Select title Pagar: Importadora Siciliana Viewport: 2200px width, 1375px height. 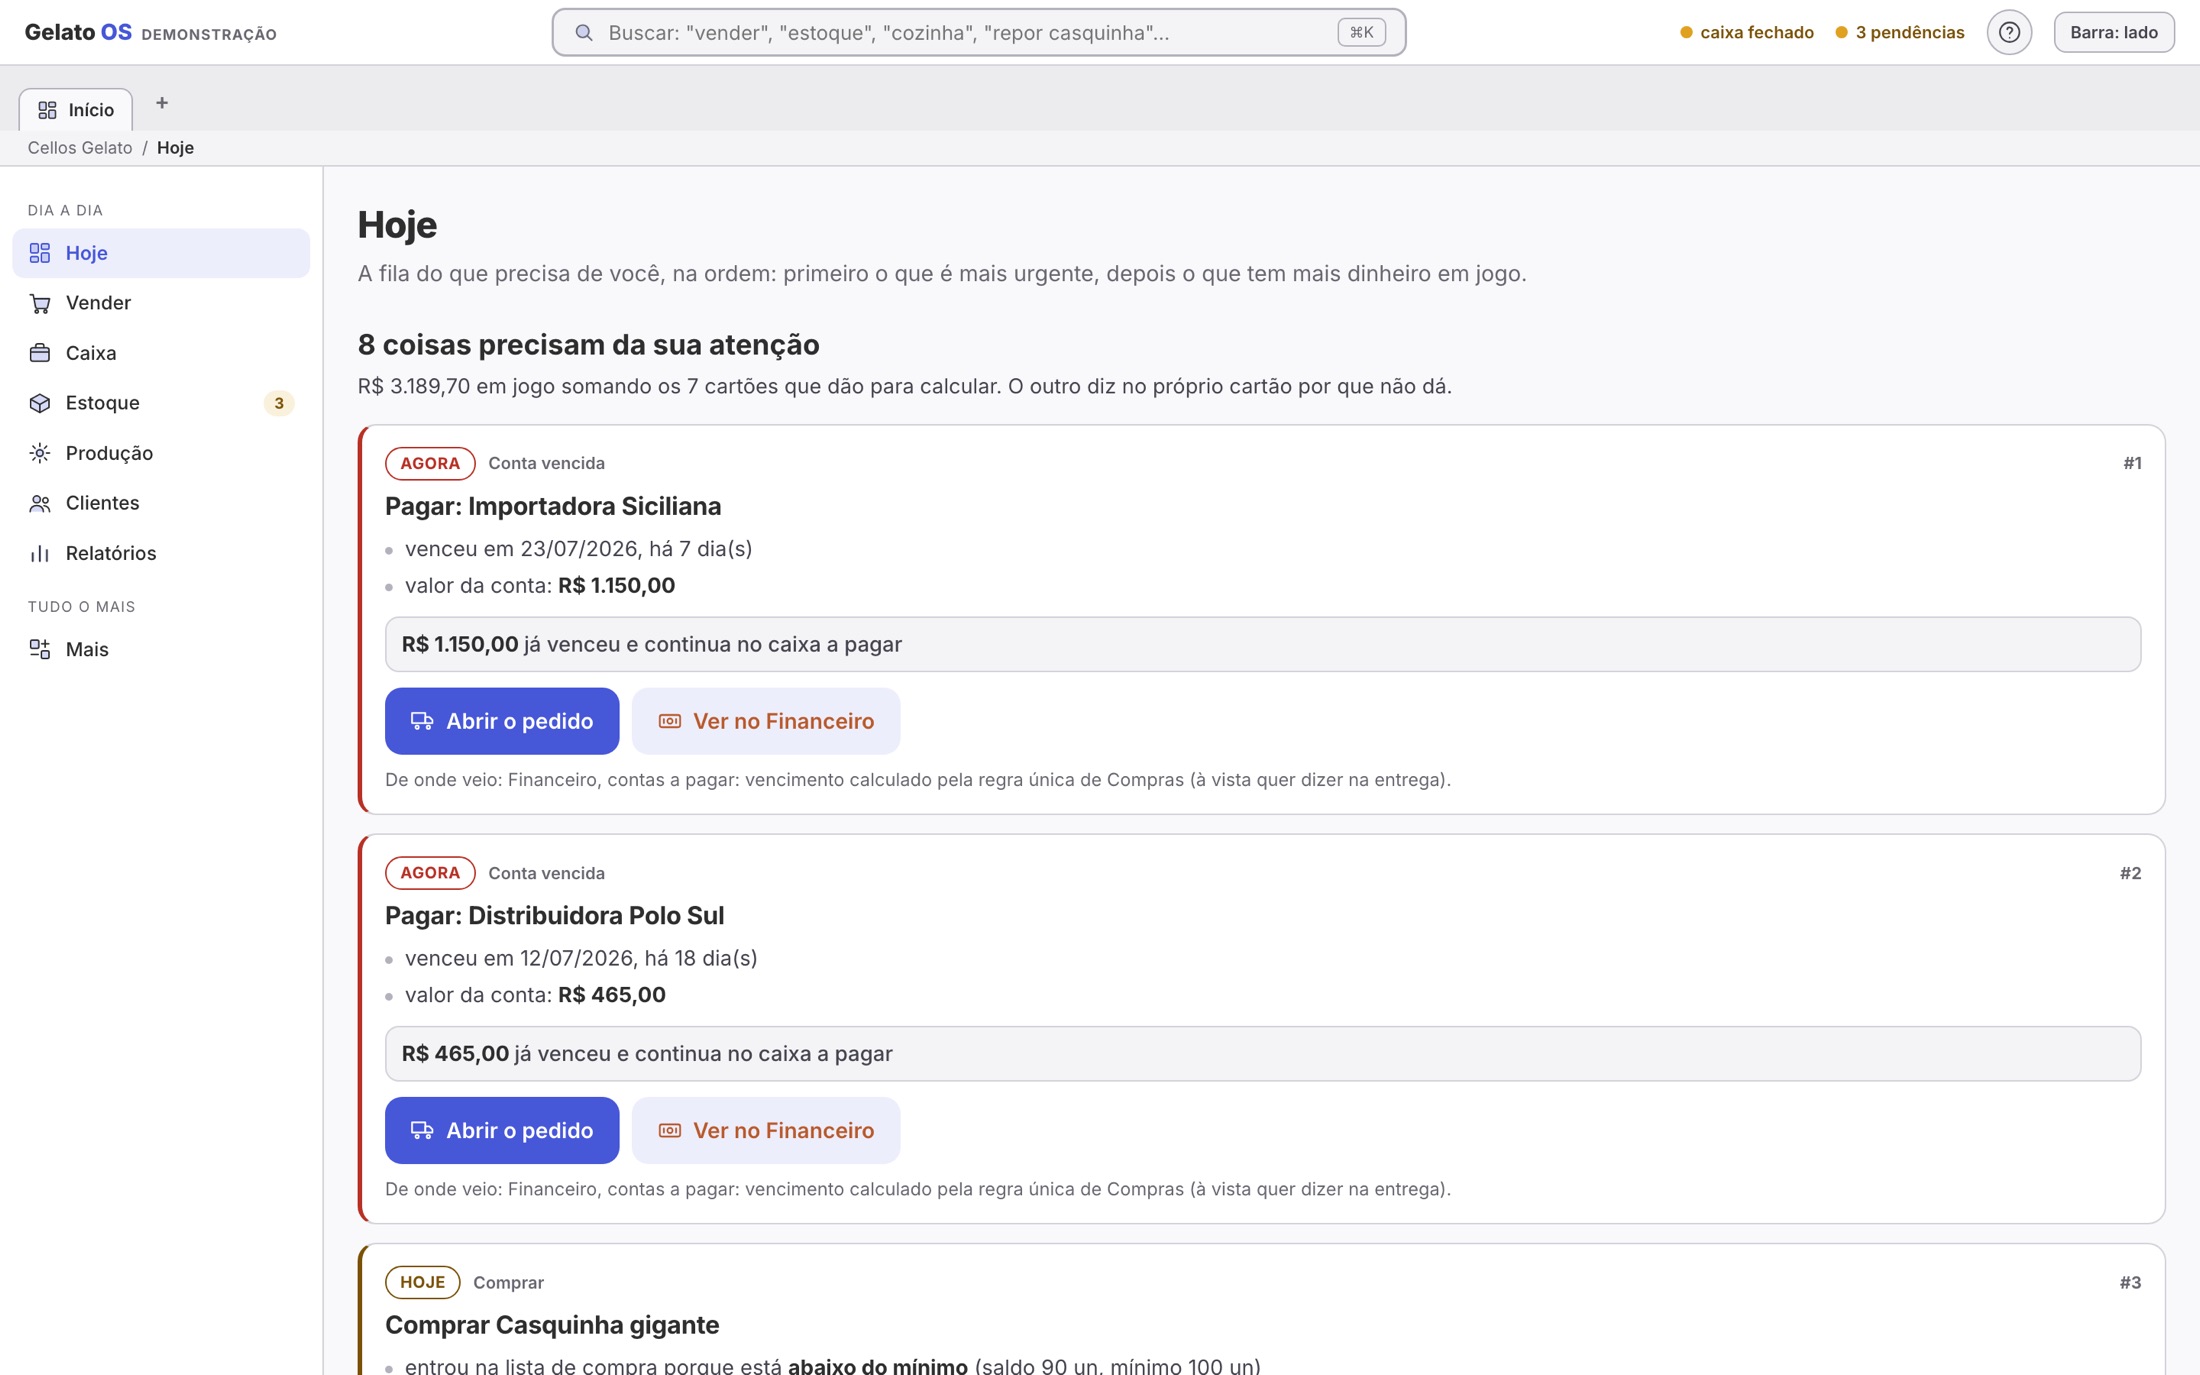point(553,506)
